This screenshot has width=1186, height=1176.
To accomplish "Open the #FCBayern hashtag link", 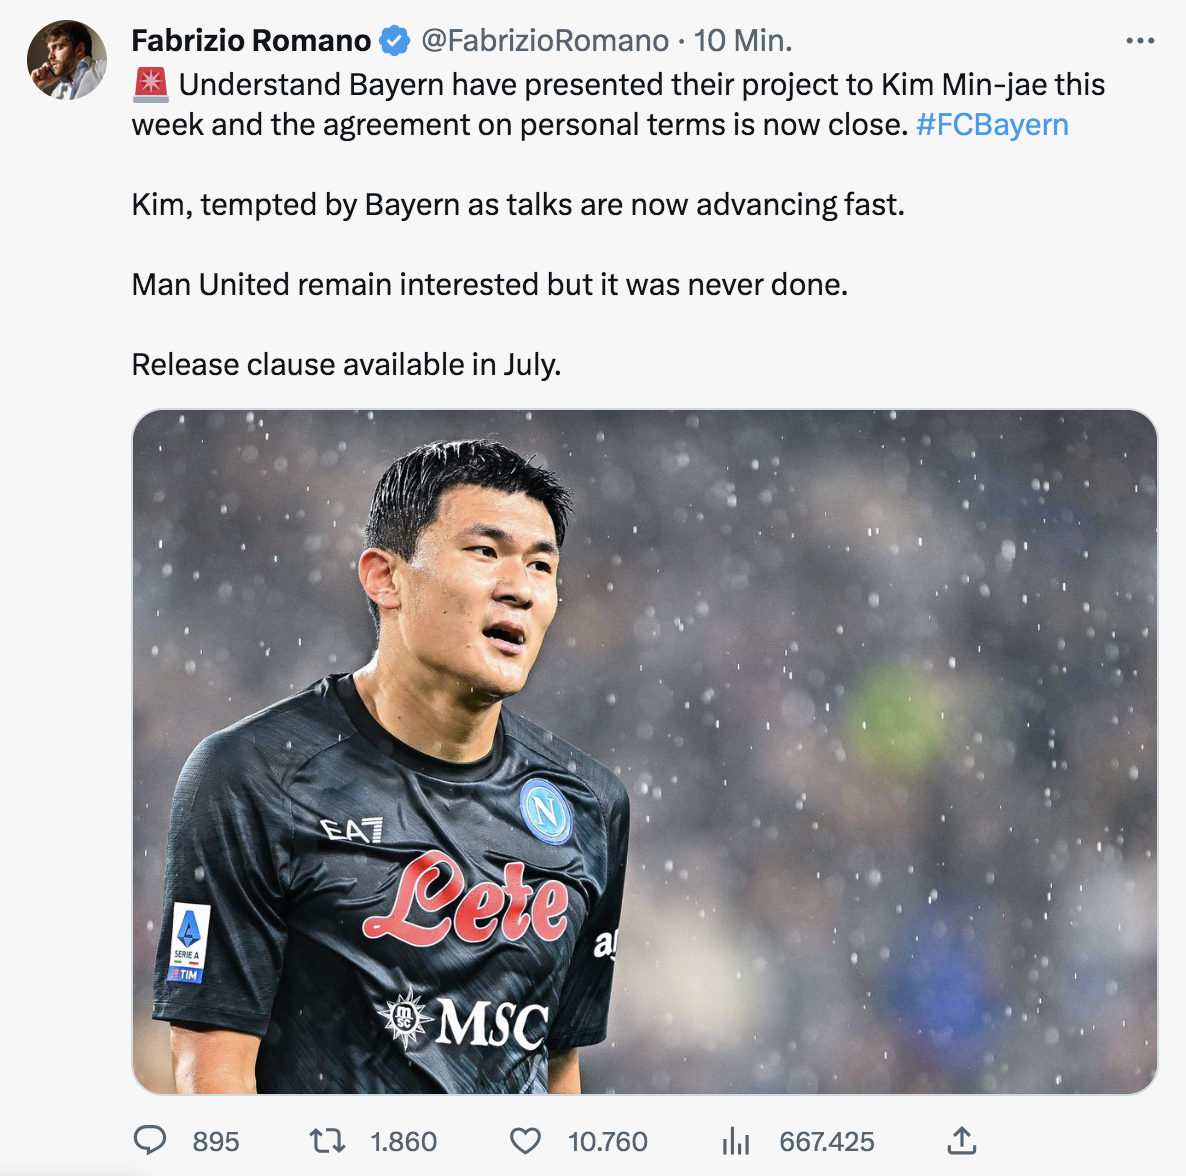I will [x=991, y=125].
